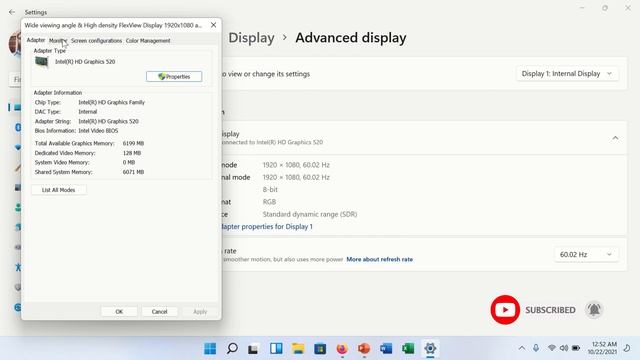Open Excel from the taskbar
This screenshot has height=360, width=640.
408,349
